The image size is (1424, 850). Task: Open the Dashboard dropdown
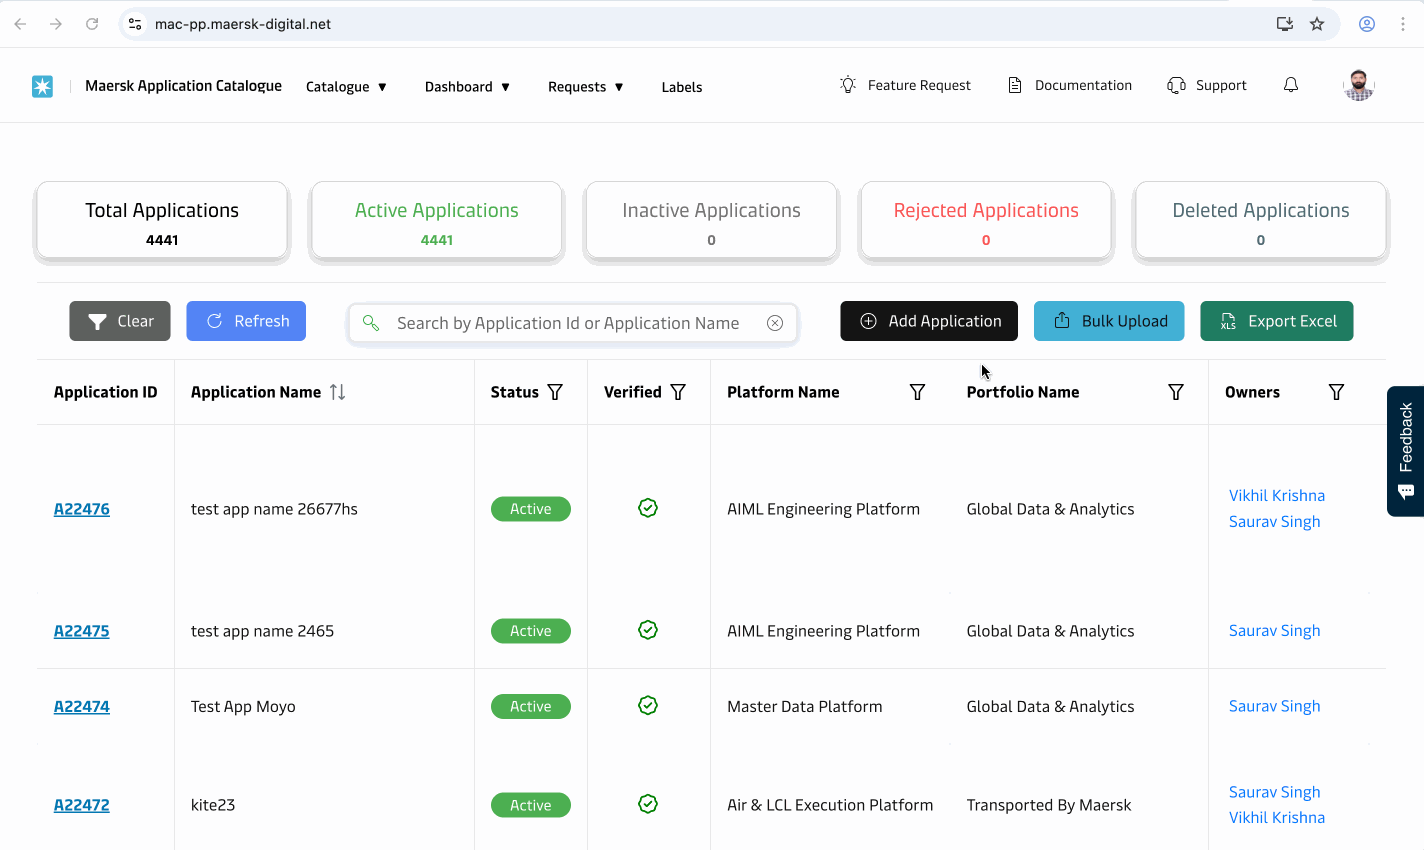point(467,87)
